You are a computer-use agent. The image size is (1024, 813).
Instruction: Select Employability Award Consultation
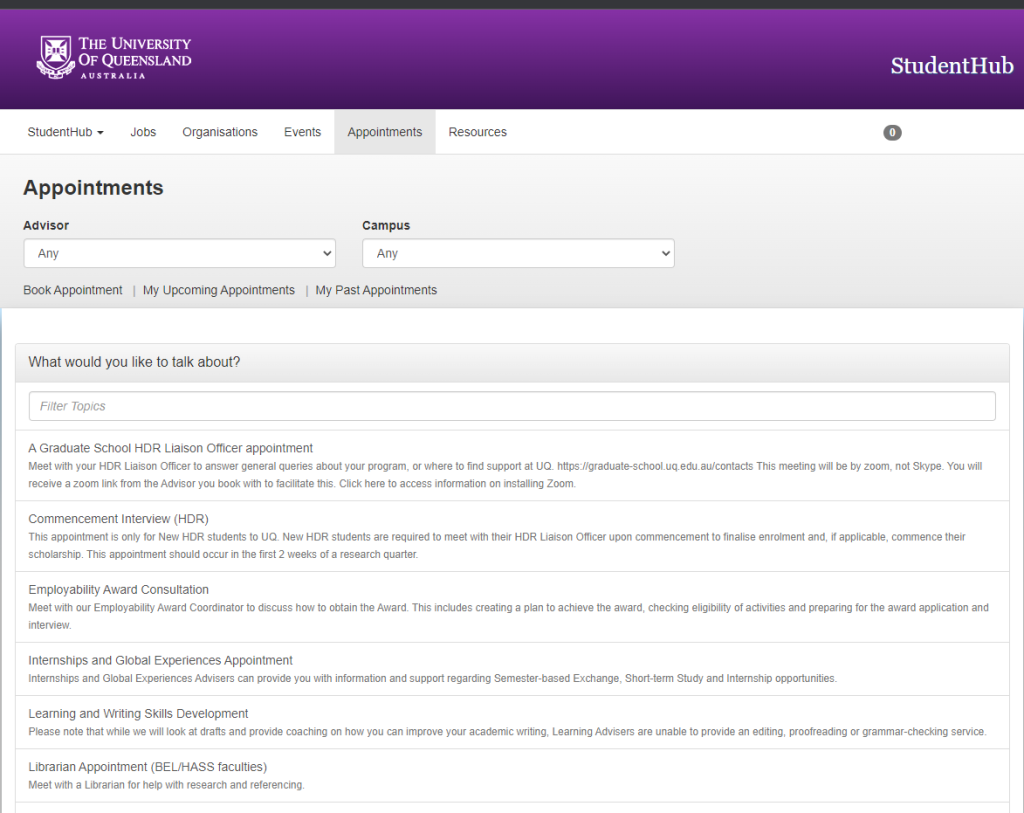pos(118,589)
